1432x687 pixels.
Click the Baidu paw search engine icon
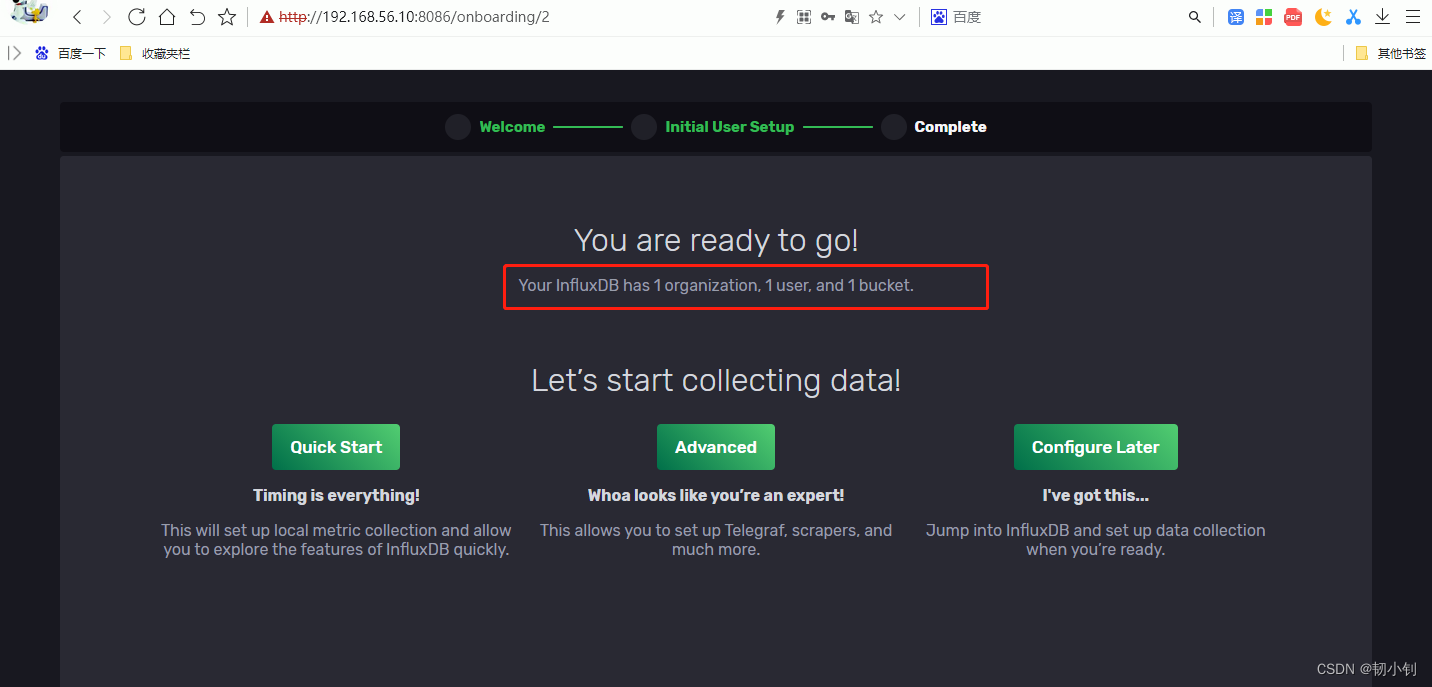(939, 17)
